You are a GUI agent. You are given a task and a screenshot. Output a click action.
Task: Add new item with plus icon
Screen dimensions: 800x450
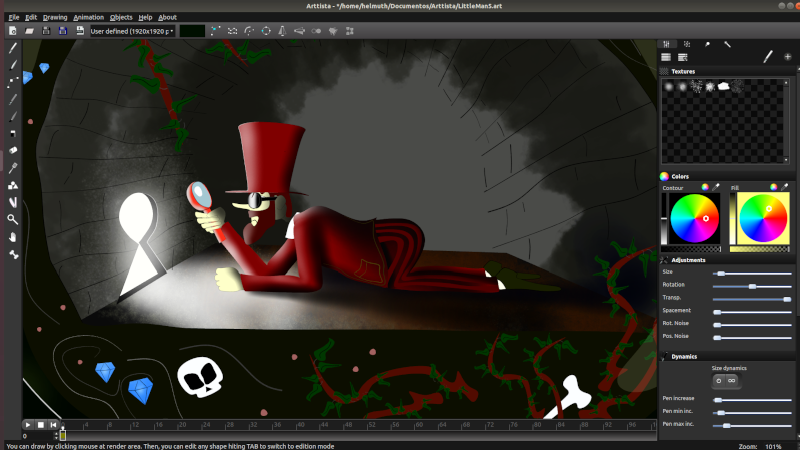point(787,58)
